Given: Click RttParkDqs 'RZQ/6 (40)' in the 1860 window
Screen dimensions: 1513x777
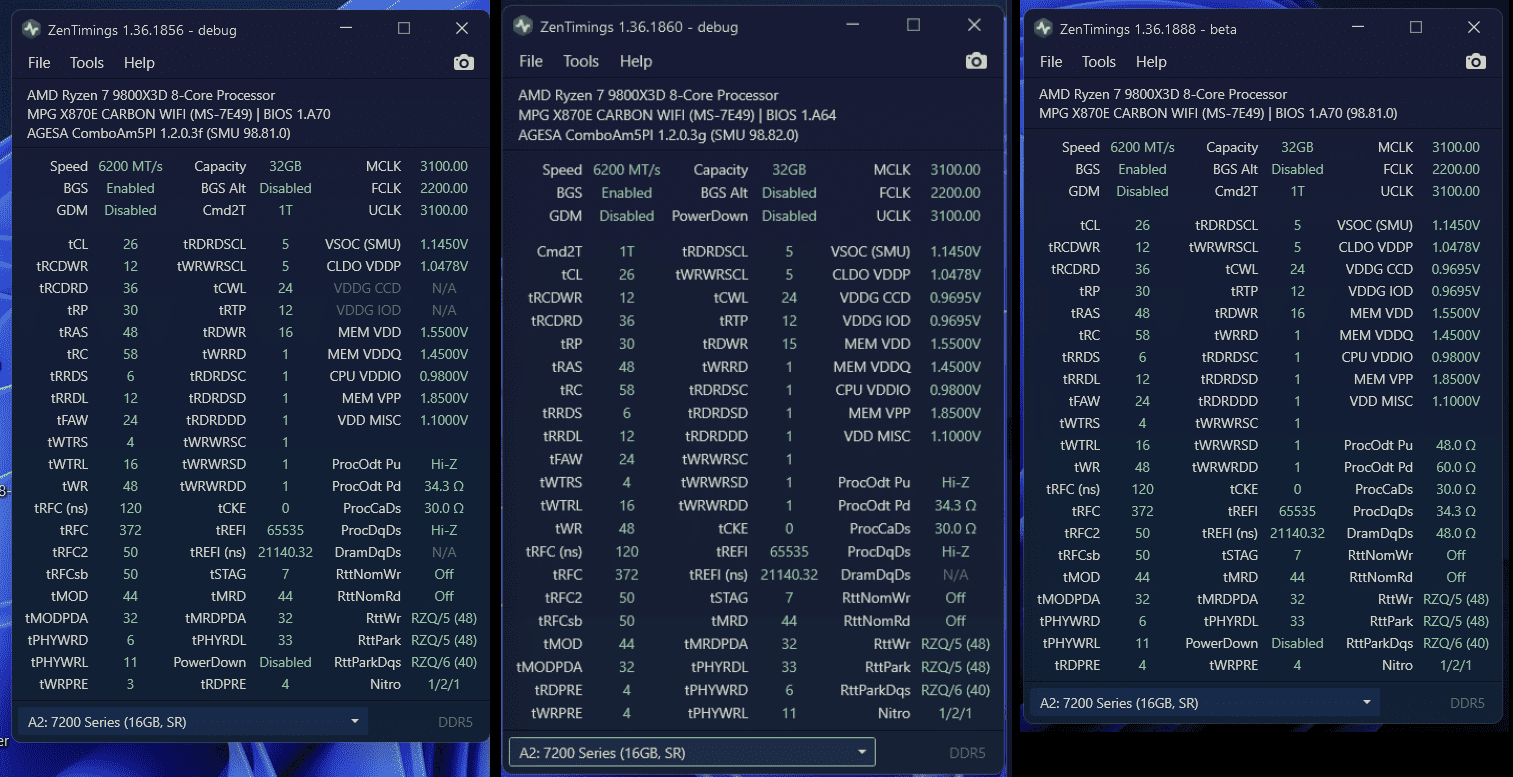Looking at the screenshot, I should point(955,689).
